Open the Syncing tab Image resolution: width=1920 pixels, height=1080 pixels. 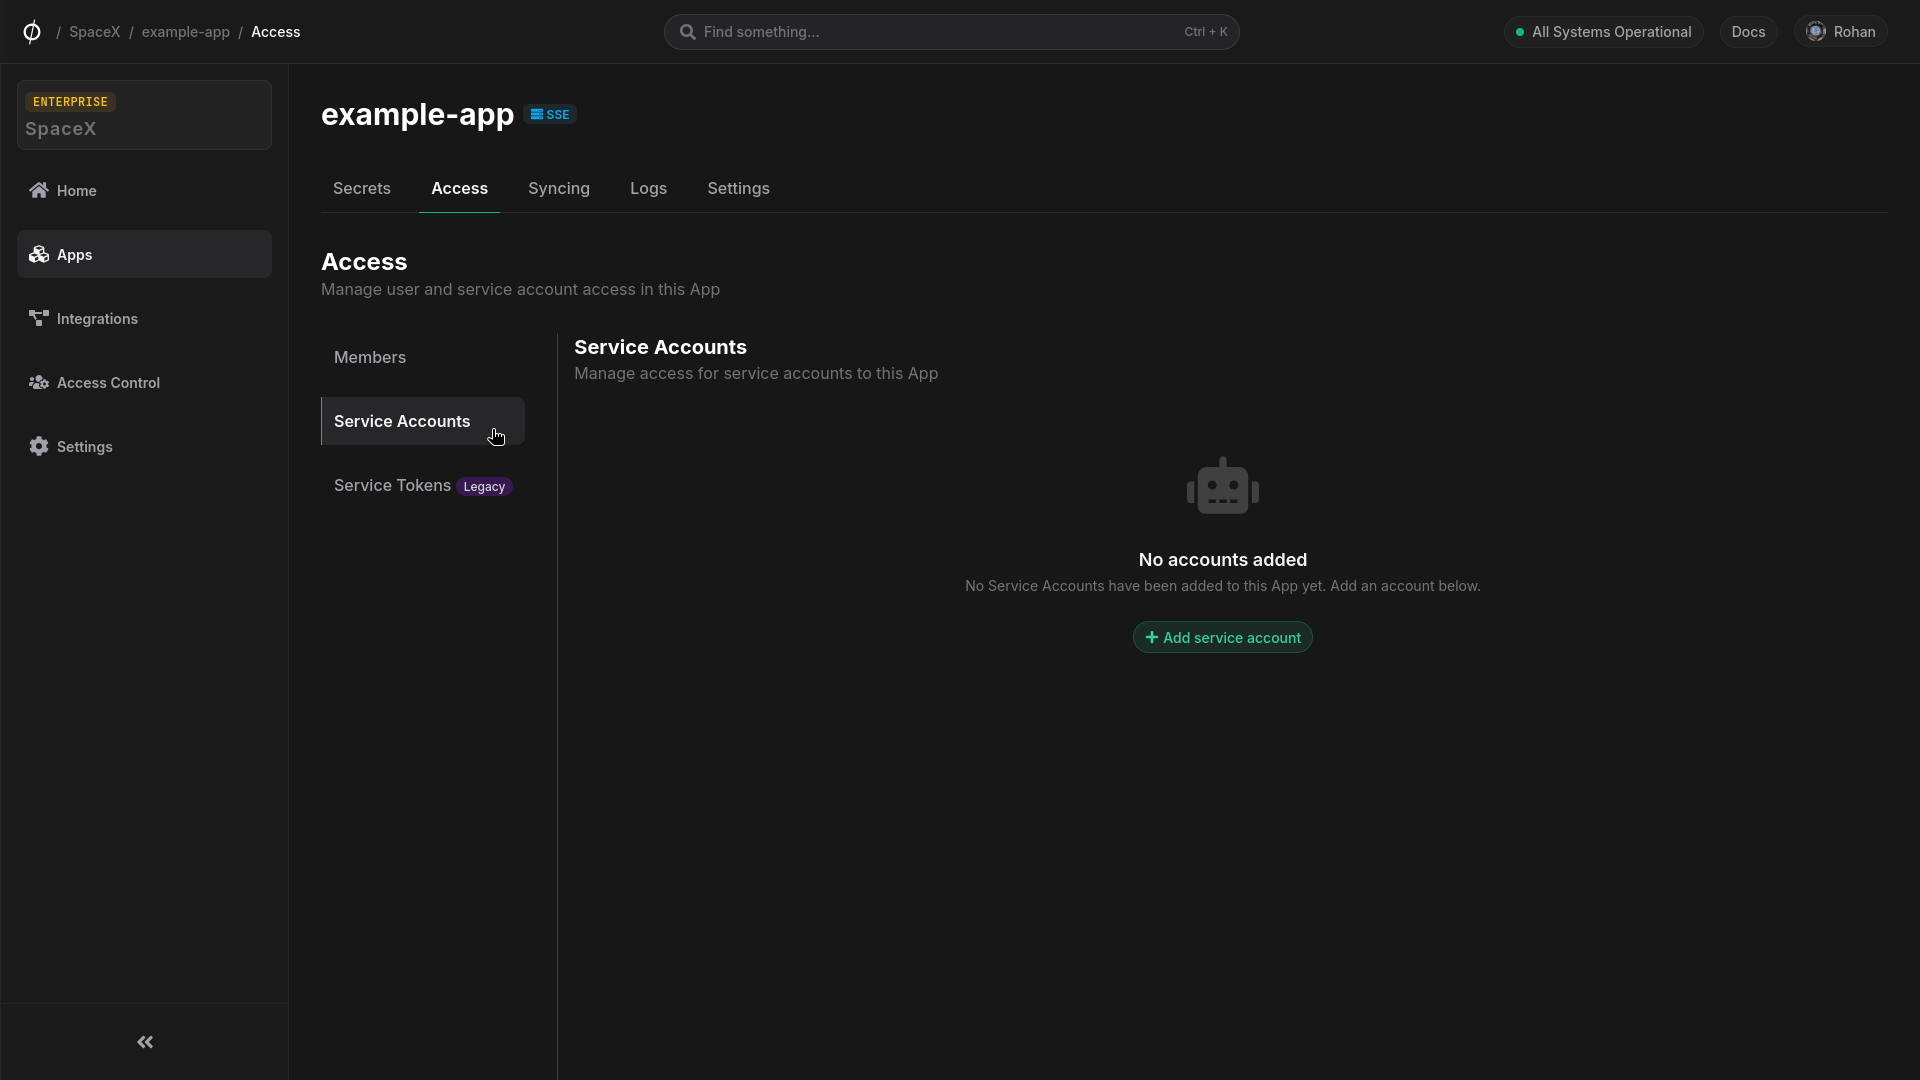(558, 188)
